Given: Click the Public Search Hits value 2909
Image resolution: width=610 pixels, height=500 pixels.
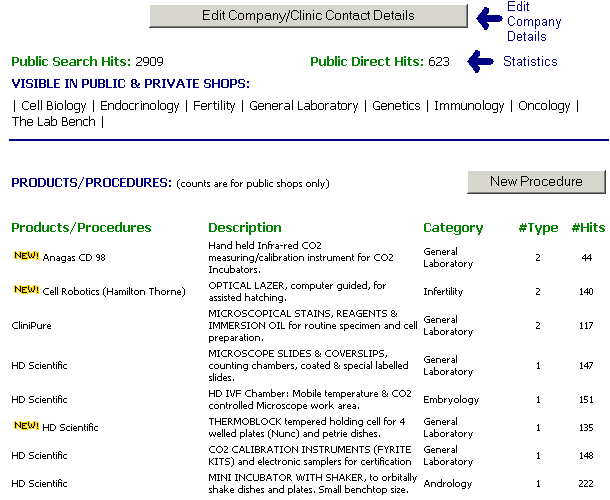Looking at the screenshot, I should [149, 61].
